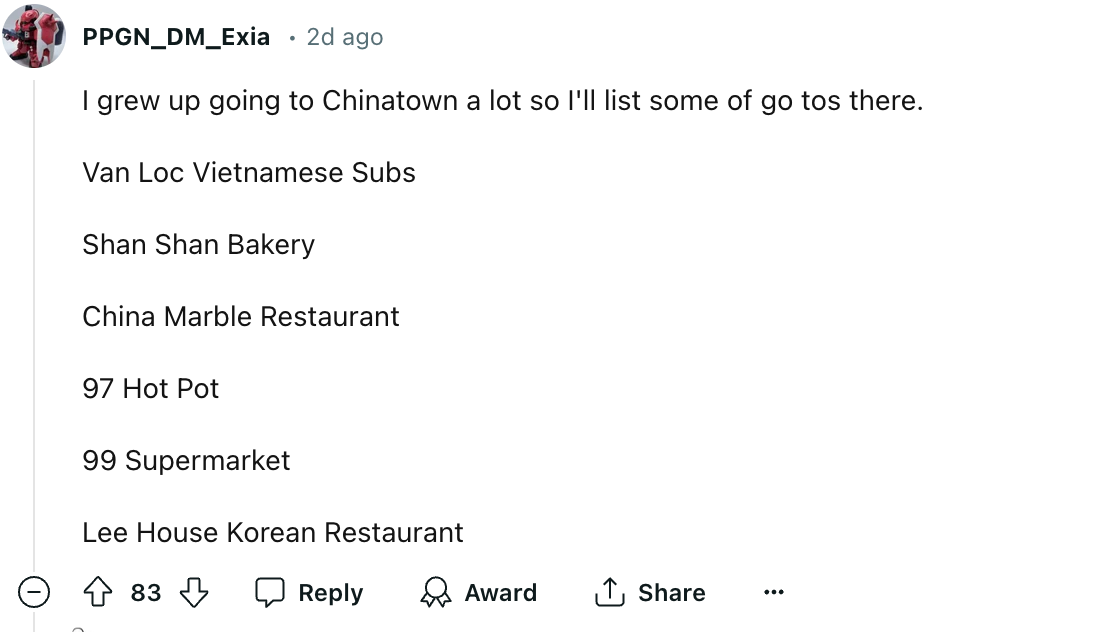Open the three-dot more options menu
The width and height of the screenshot is (1106, 632).
click(773, 593)
